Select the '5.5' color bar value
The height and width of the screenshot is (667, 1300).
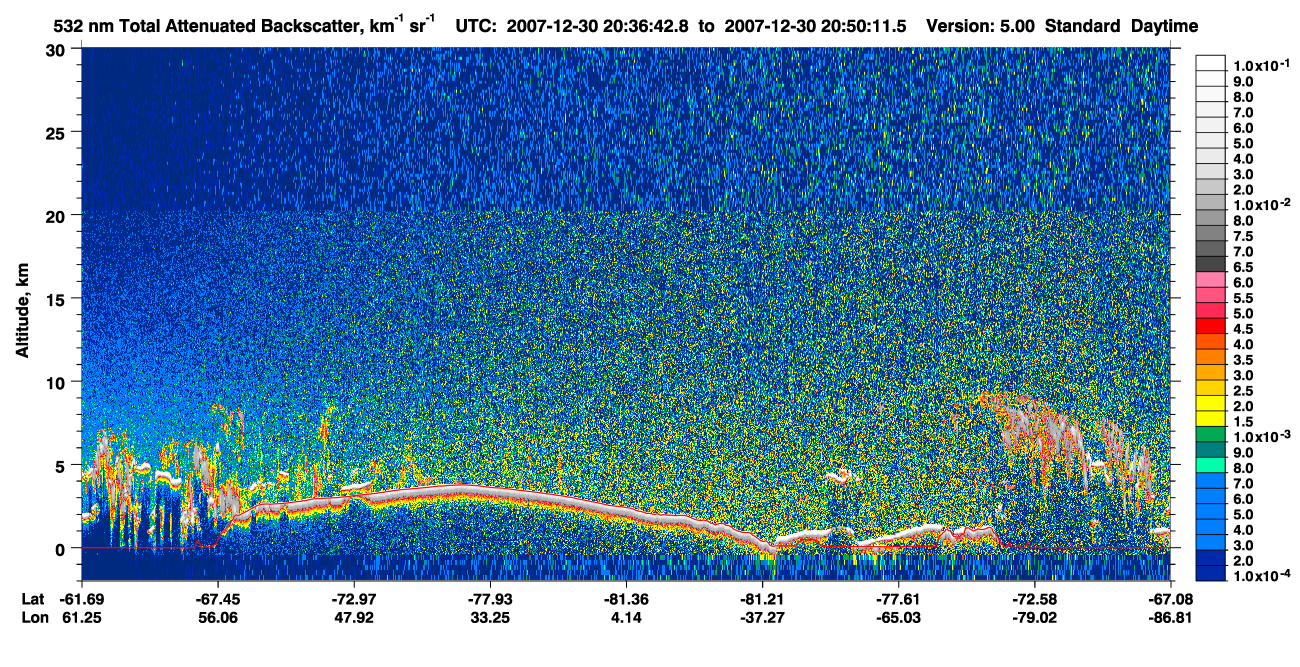[1243, 298]
